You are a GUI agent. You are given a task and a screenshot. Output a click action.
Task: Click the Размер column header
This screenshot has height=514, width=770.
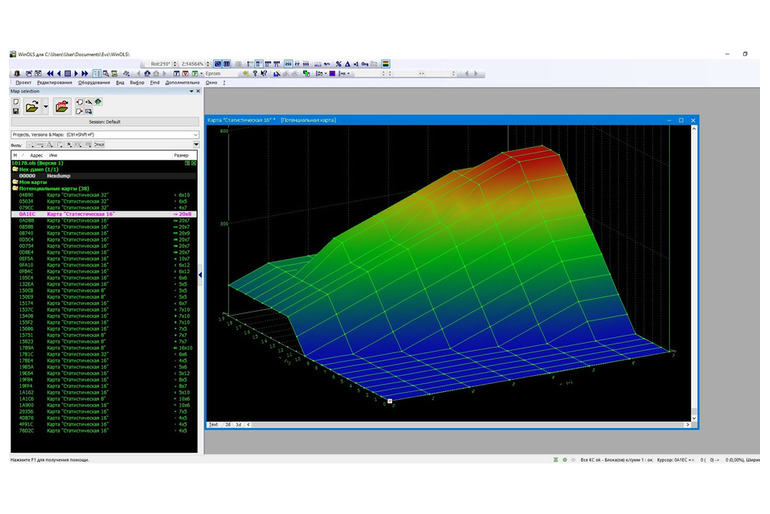click(x=181, y=155)
